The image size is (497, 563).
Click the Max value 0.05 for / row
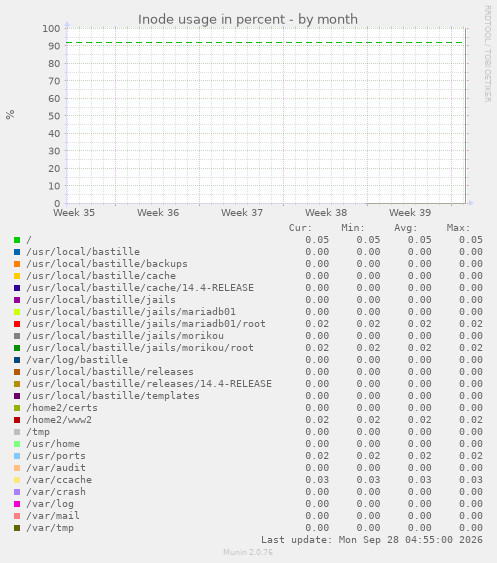pos(471,240)
